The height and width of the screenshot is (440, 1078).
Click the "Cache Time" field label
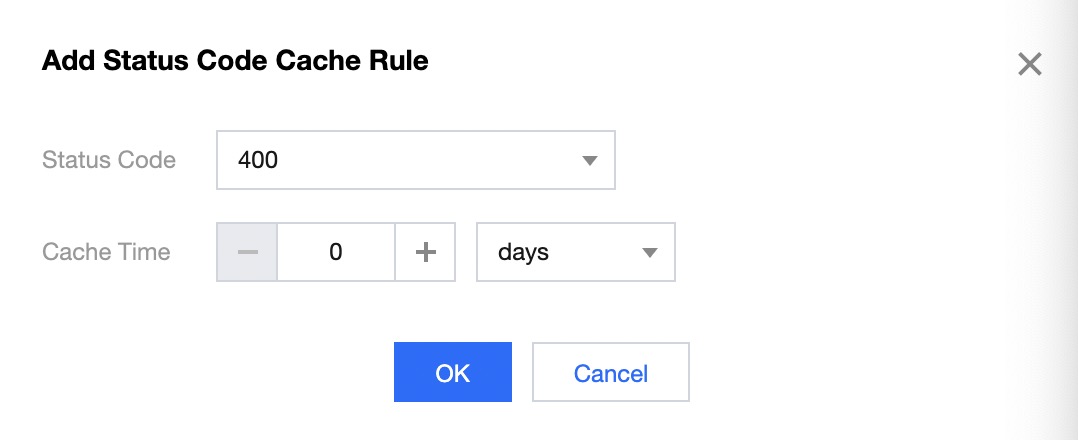[x=106, y=252]
